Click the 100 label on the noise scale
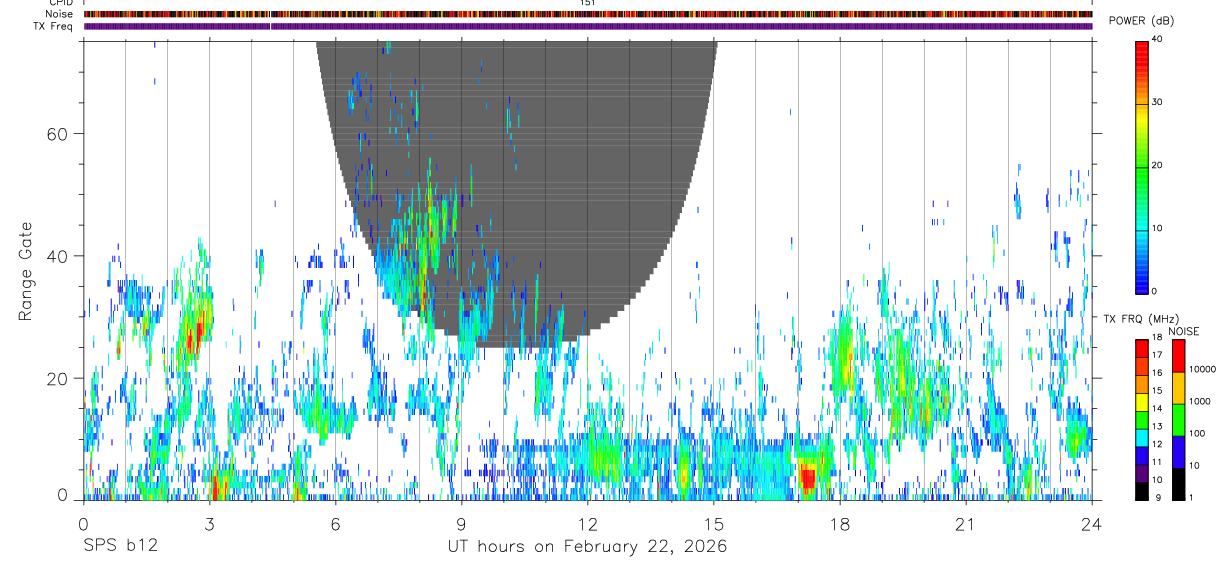 click(x=1198, y=433)
